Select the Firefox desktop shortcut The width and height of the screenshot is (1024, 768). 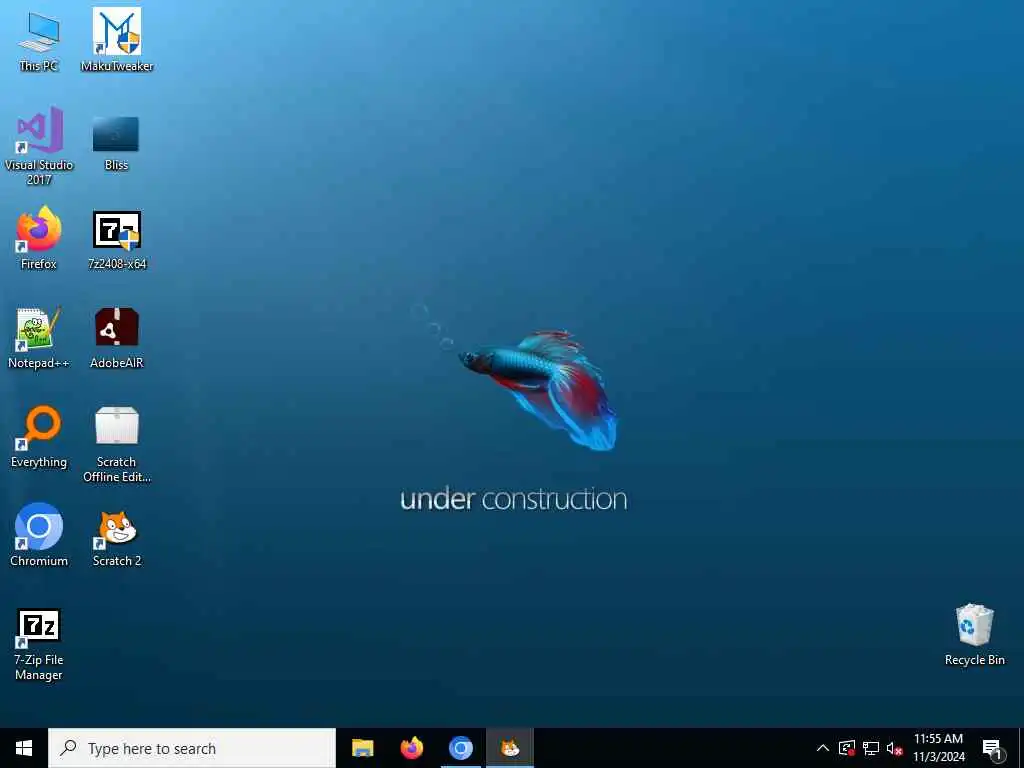(x=39, y=238)
